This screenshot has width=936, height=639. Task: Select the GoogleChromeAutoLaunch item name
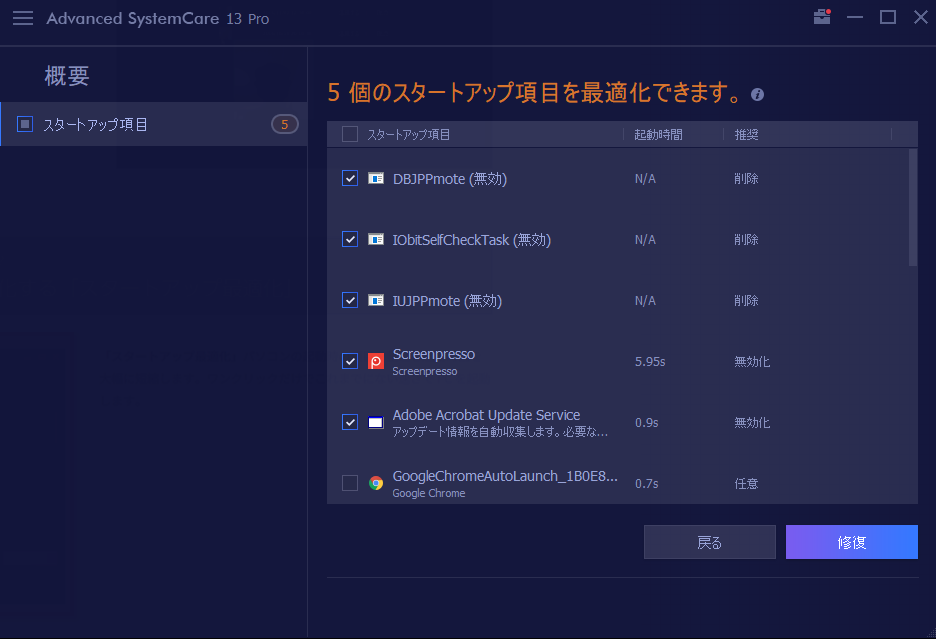pyautogui.click(x=505, y=476)
